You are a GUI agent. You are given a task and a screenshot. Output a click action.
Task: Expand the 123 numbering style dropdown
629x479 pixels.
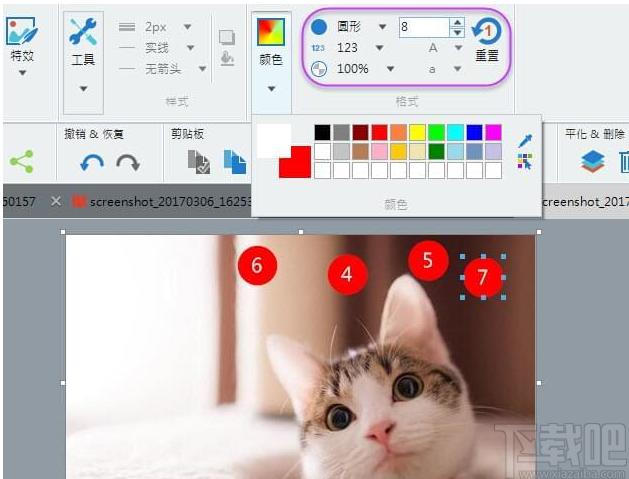tap(379, 48)
